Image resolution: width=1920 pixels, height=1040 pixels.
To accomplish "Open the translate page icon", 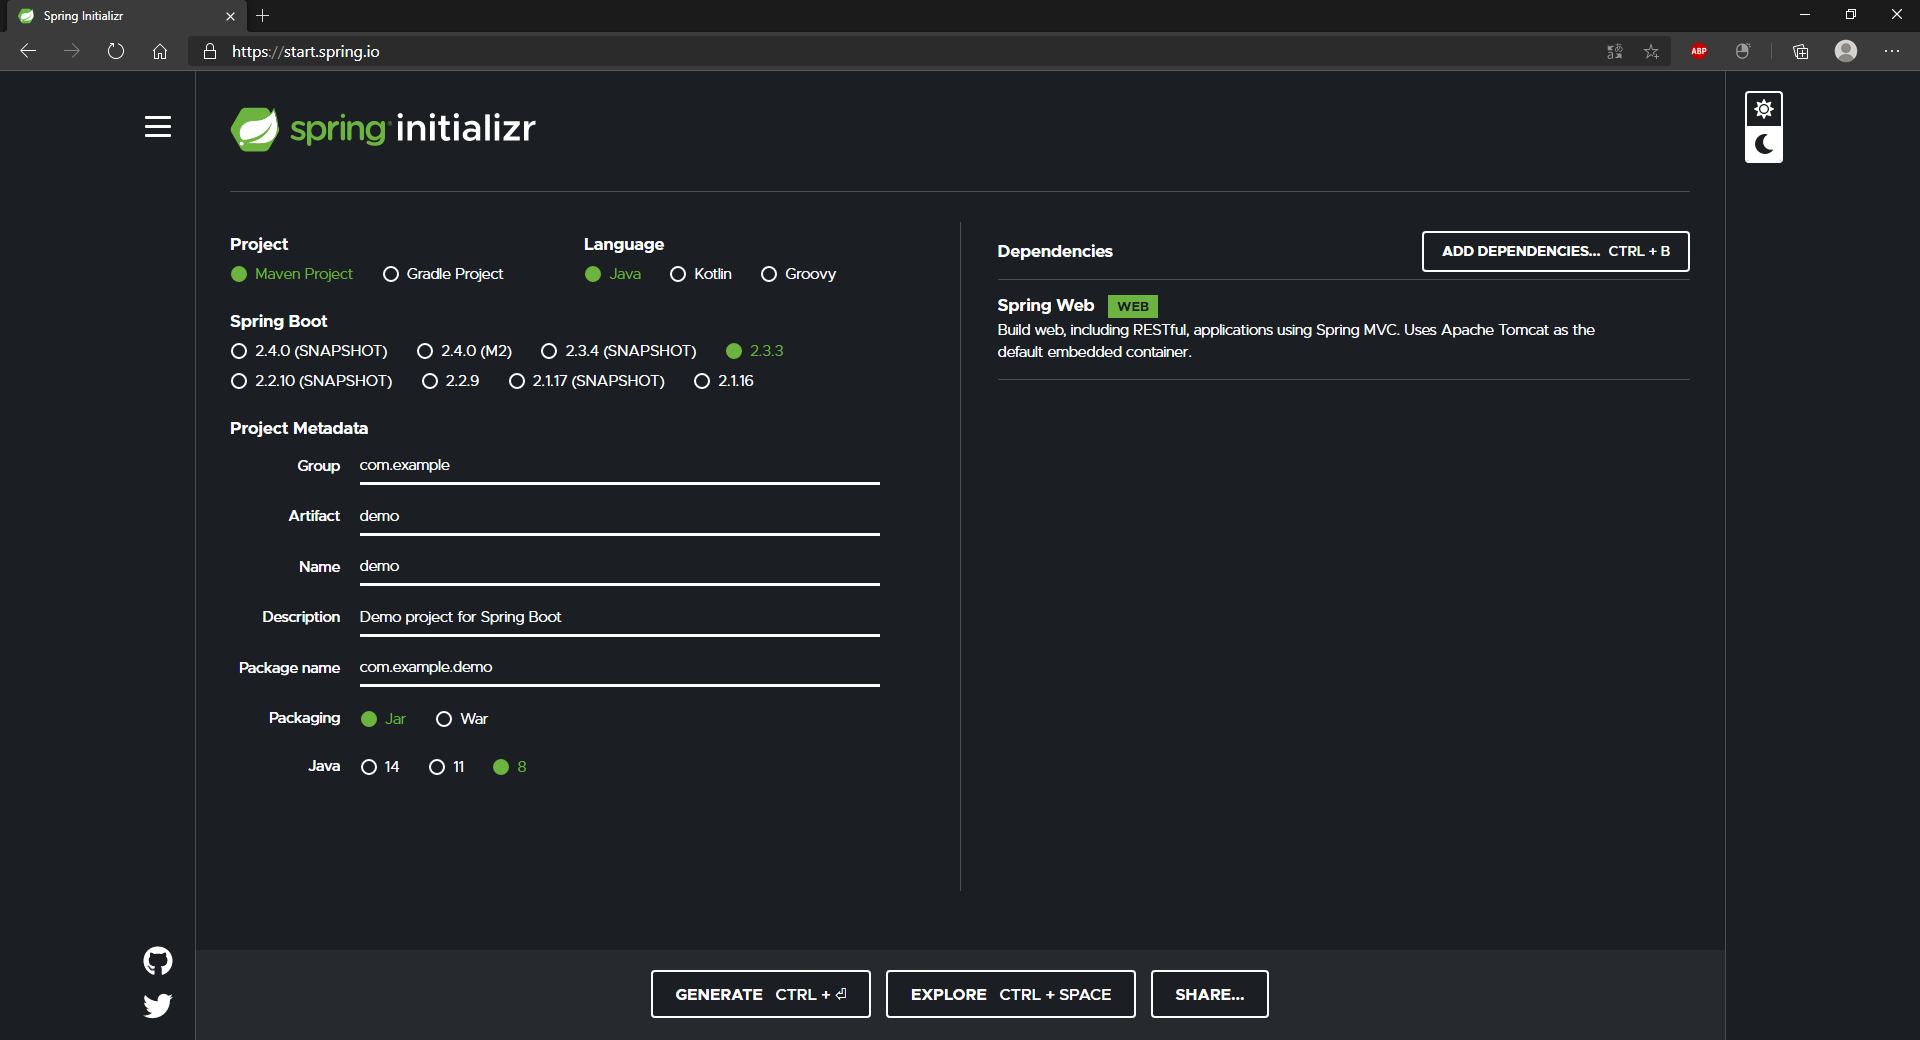I will (1614, 51).
